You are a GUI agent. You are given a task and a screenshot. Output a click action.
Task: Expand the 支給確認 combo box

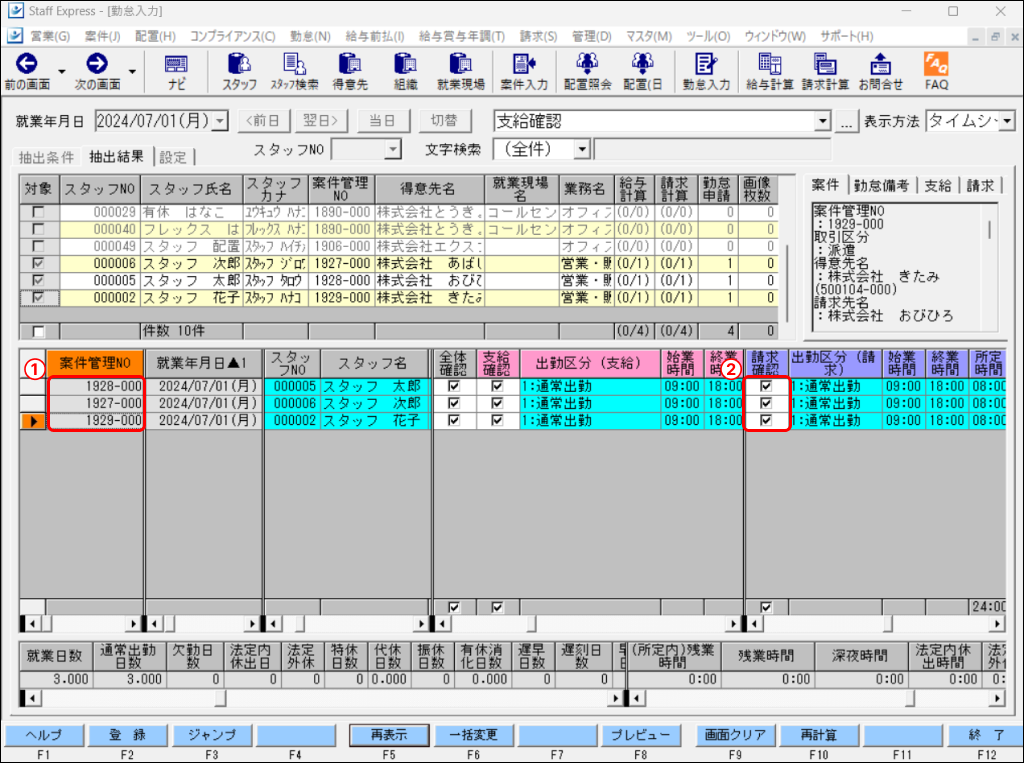tap(822, 121)
